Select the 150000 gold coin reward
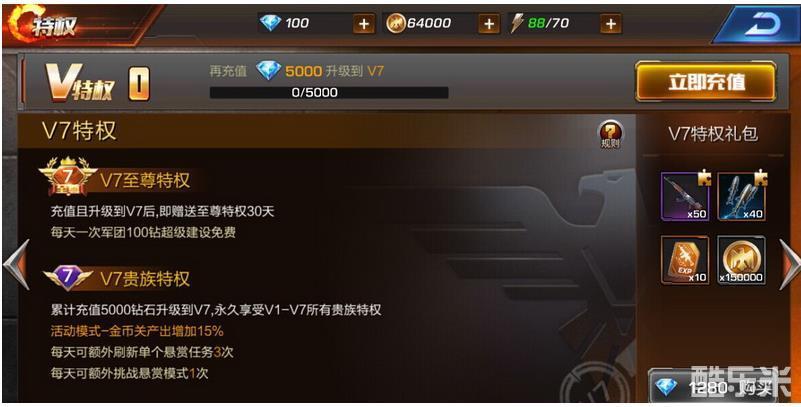801x407 pixels. [742, 260]
